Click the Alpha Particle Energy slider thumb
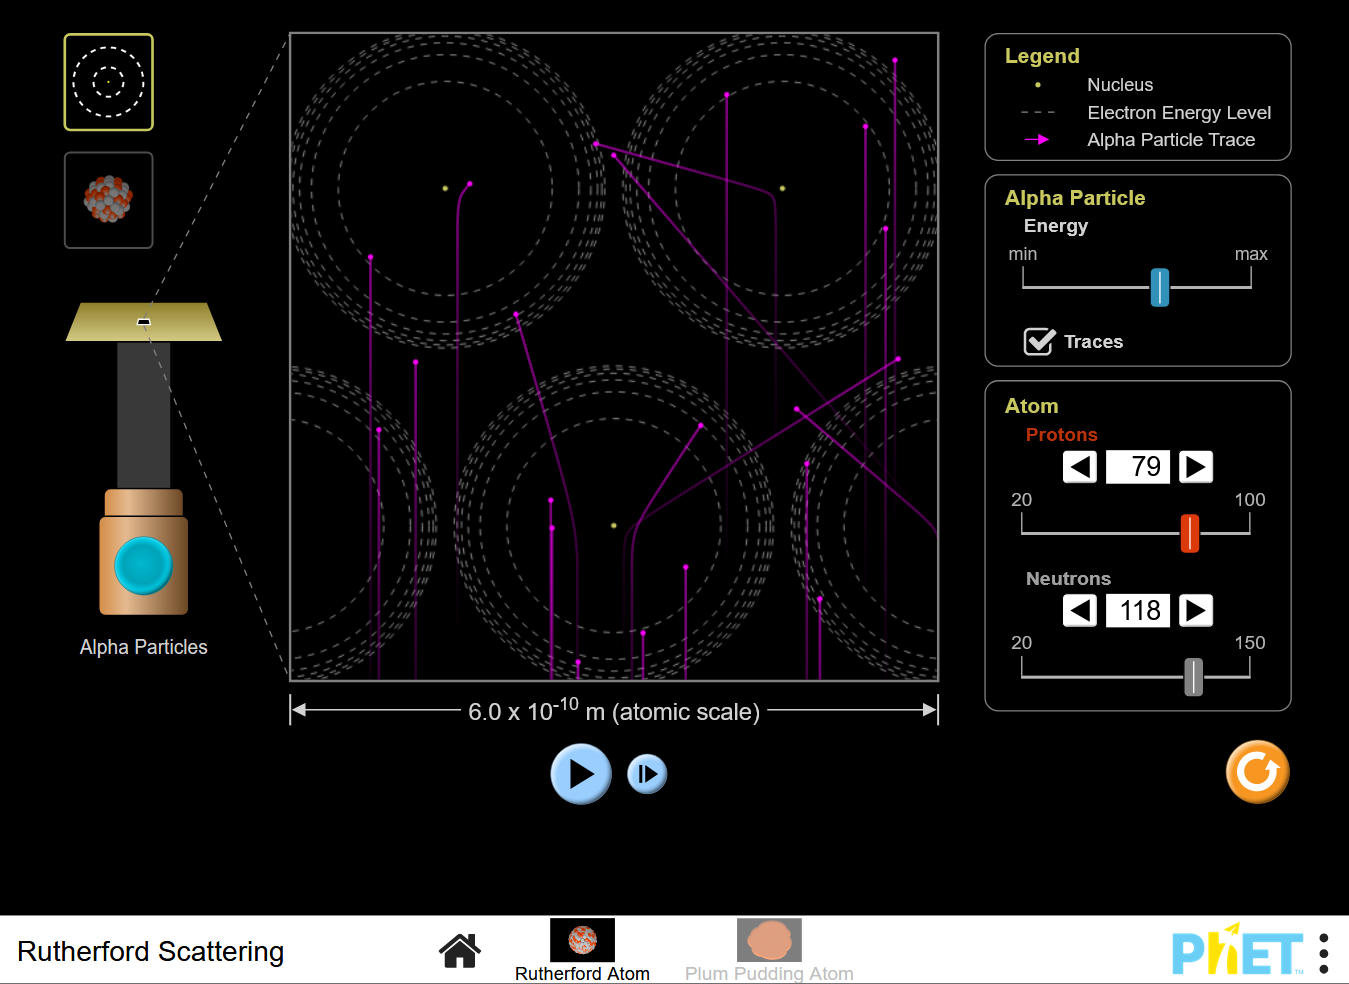Screen dimensions: 1349x984 (x=1159, y=287)
